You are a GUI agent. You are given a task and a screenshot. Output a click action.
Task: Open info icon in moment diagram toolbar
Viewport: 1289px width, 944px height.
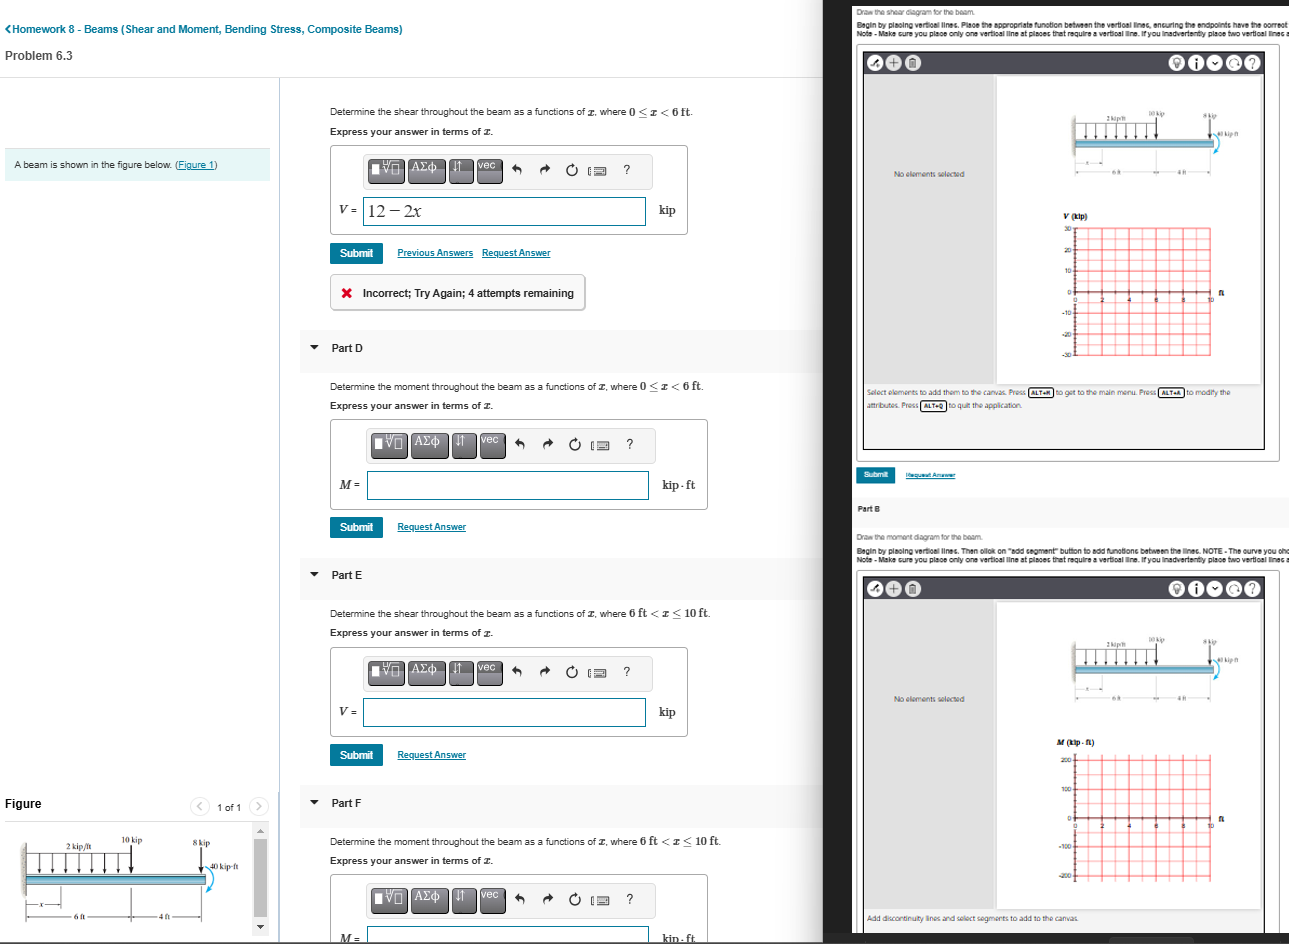(1196, 589)
